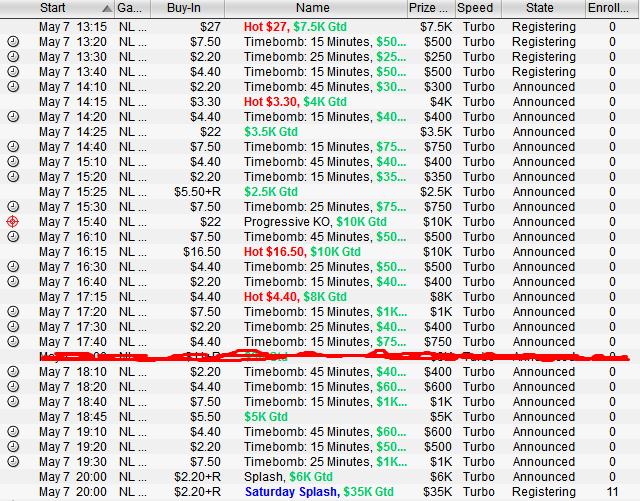Screen dimensions: 640x501
Task: Click the $7.5K prize cell on Hot $27 row
Action: (x=436, y=27)
